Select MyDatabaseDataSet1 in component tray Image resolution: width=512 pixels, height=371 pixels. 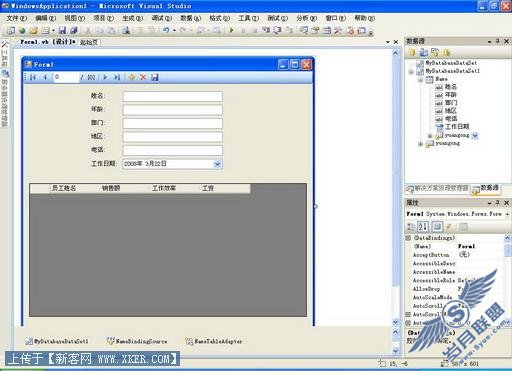tap(57, 341)
